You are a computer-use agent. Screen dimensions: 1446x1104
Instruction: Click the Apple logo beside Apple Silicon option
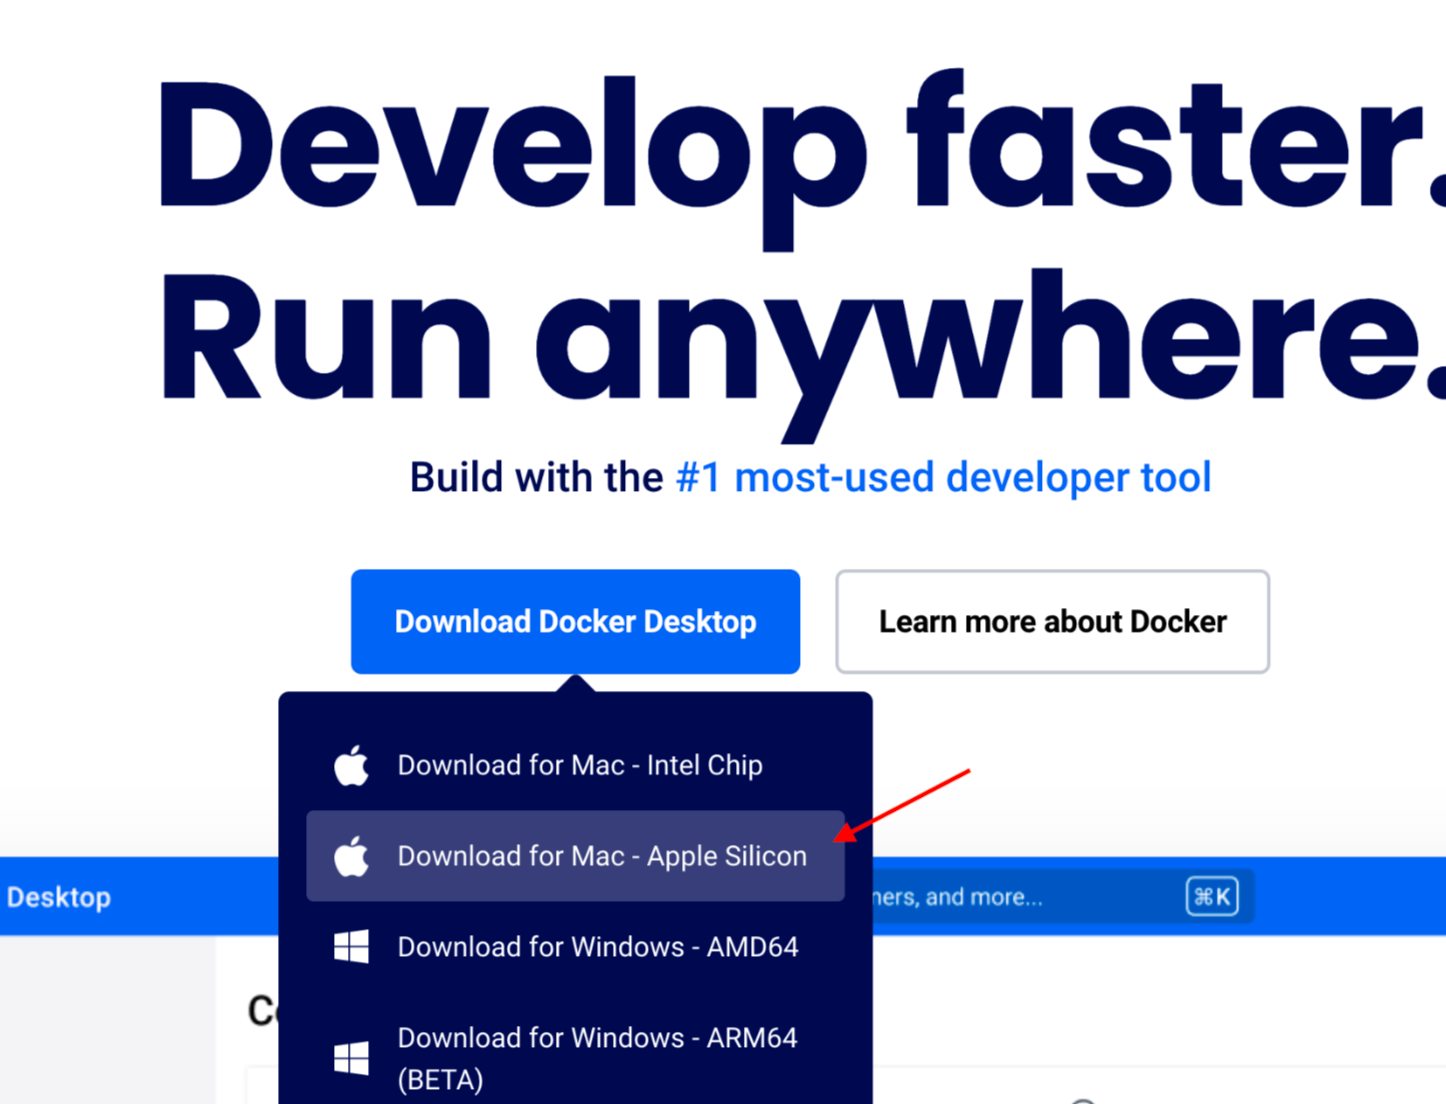pos(351,857)
